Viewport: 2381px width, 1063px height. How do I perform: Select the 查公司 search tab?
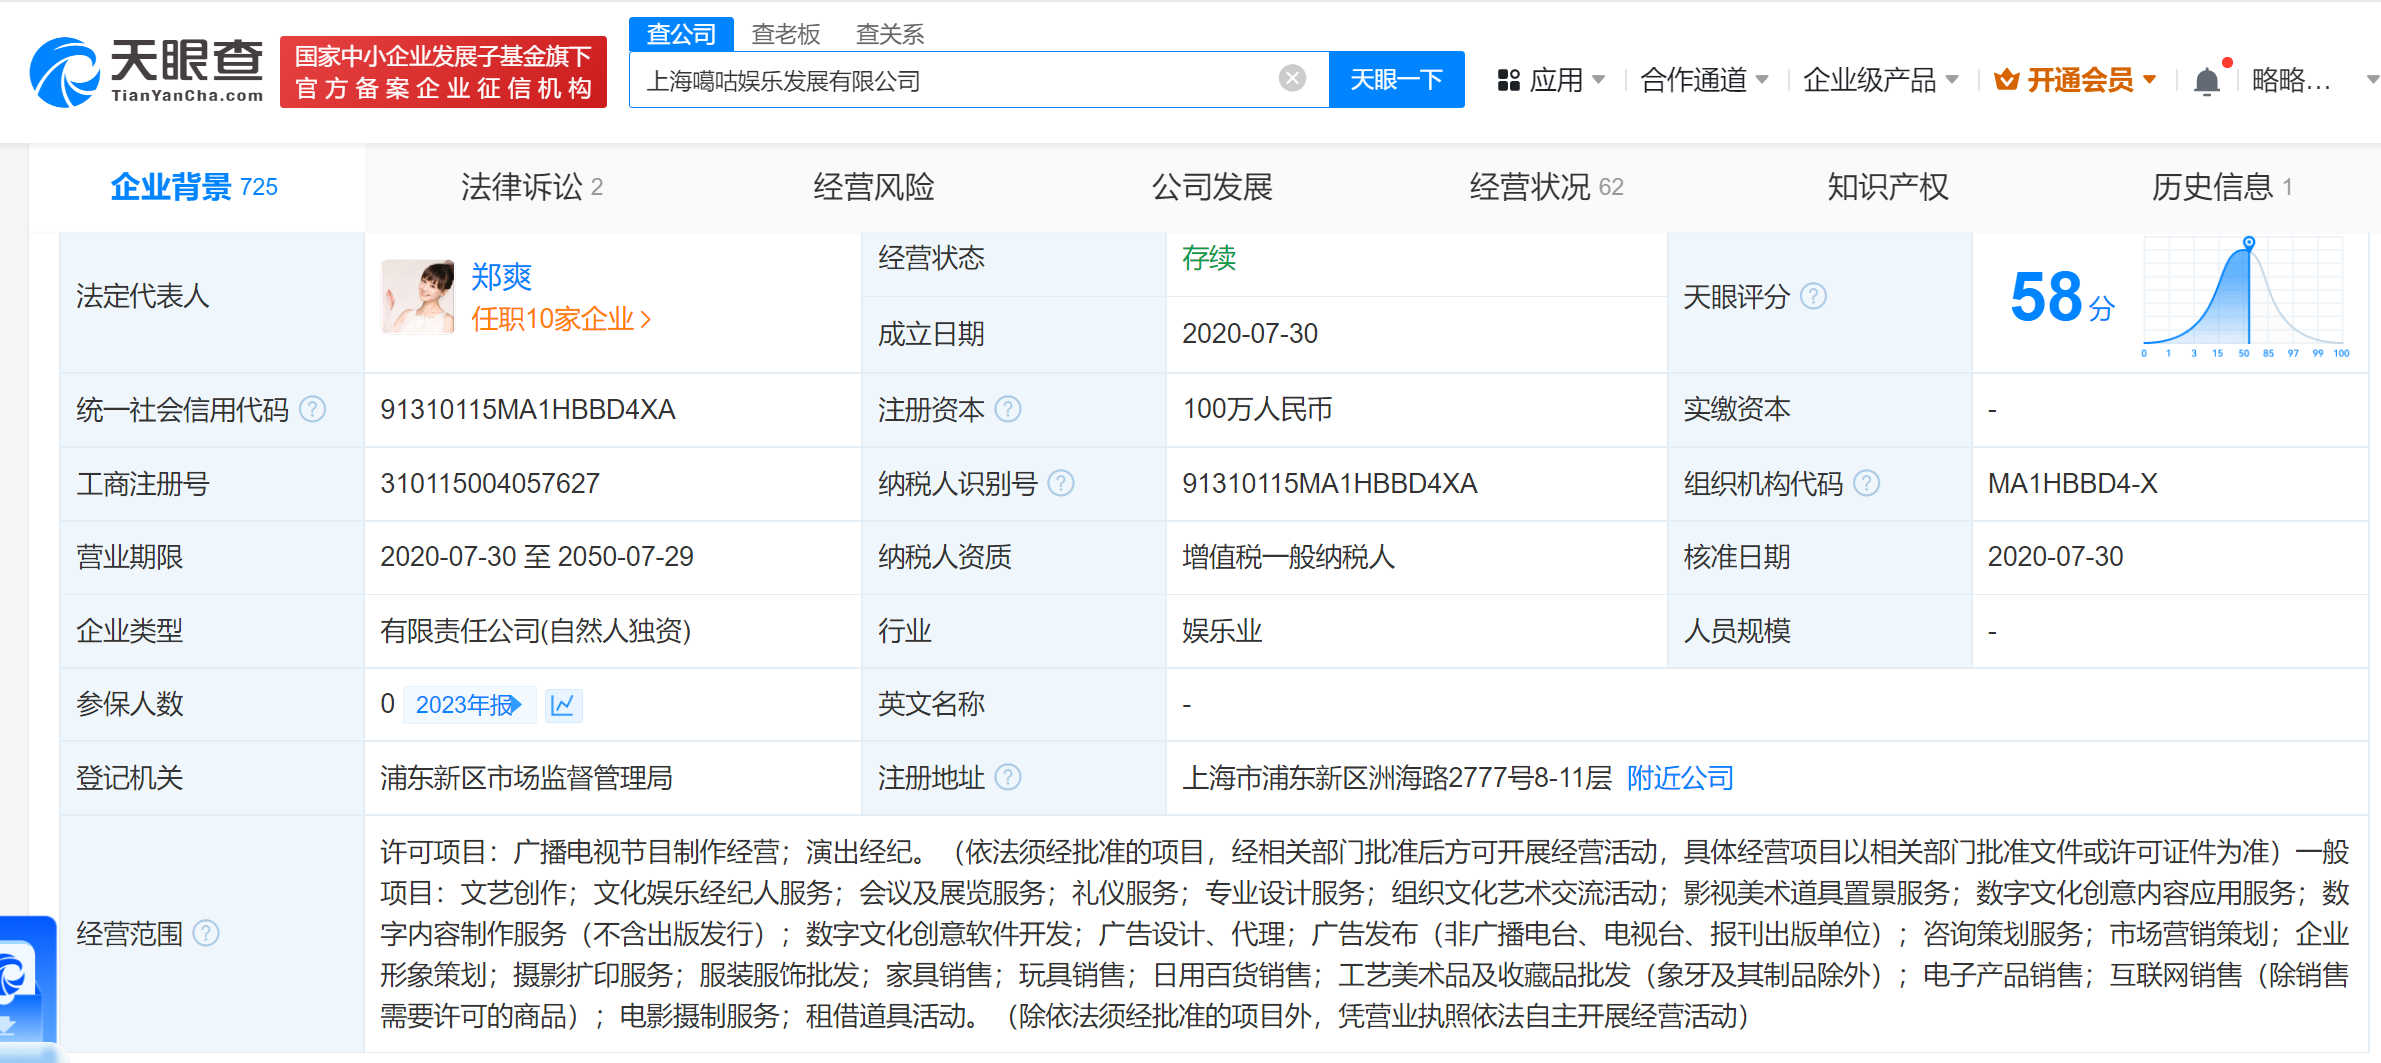pos(681,34)
